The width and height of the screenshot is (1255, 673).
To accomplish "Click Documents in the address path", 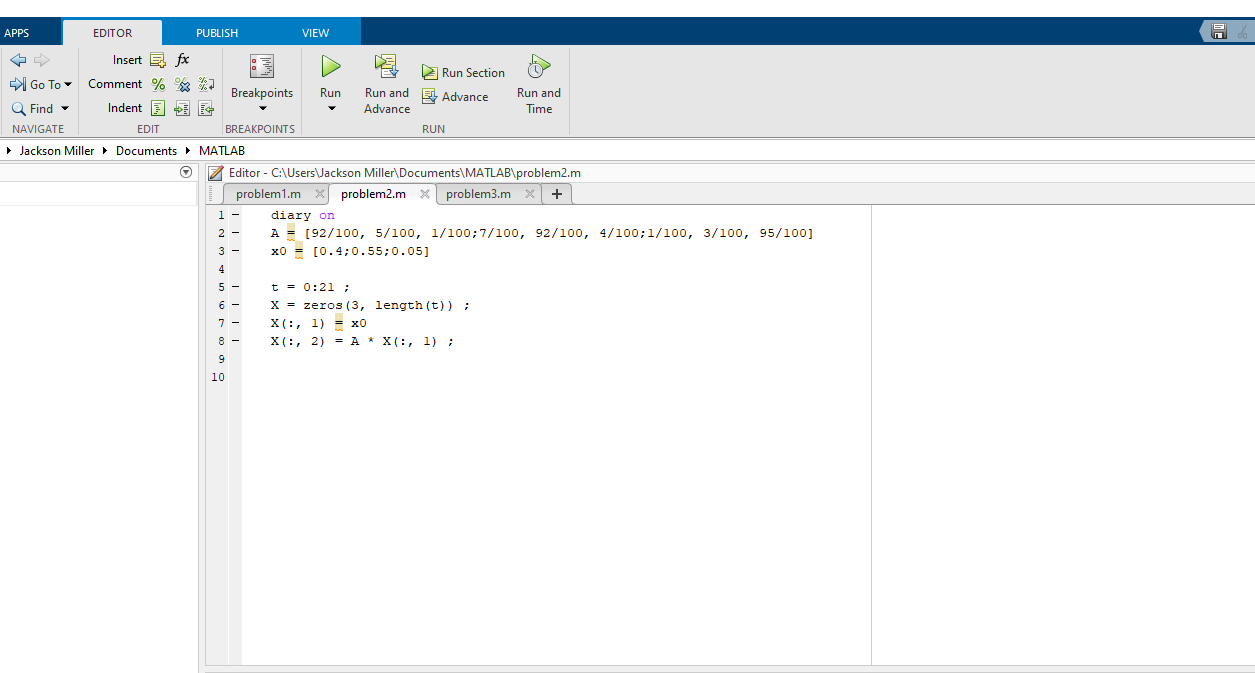I will point(146,151).
